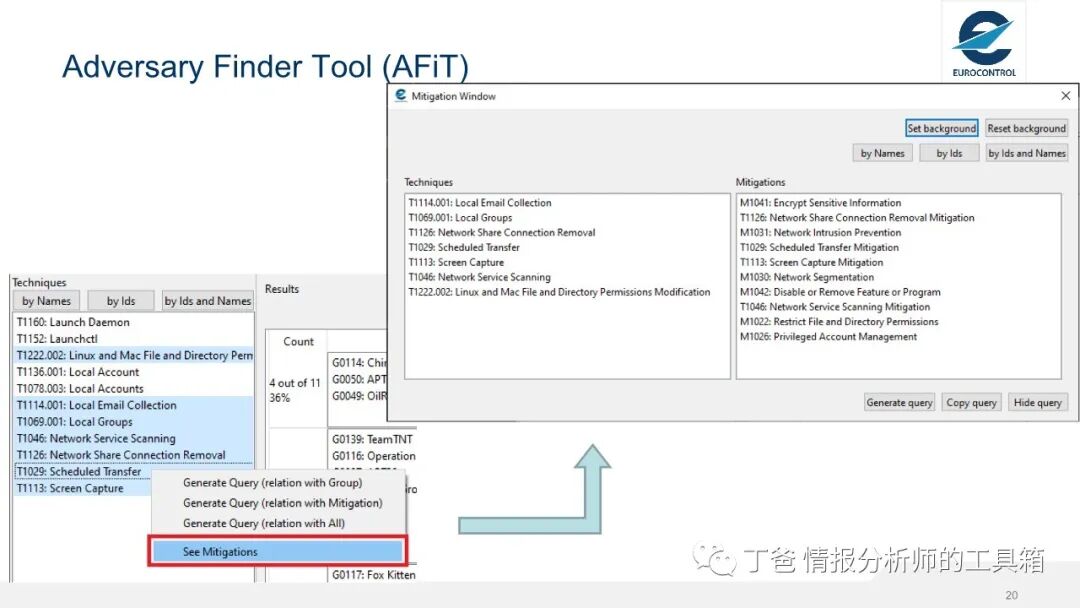Select T1160: Launch Daemon in main list
This screenshot has width=1080, height=608.
[133, 322]
